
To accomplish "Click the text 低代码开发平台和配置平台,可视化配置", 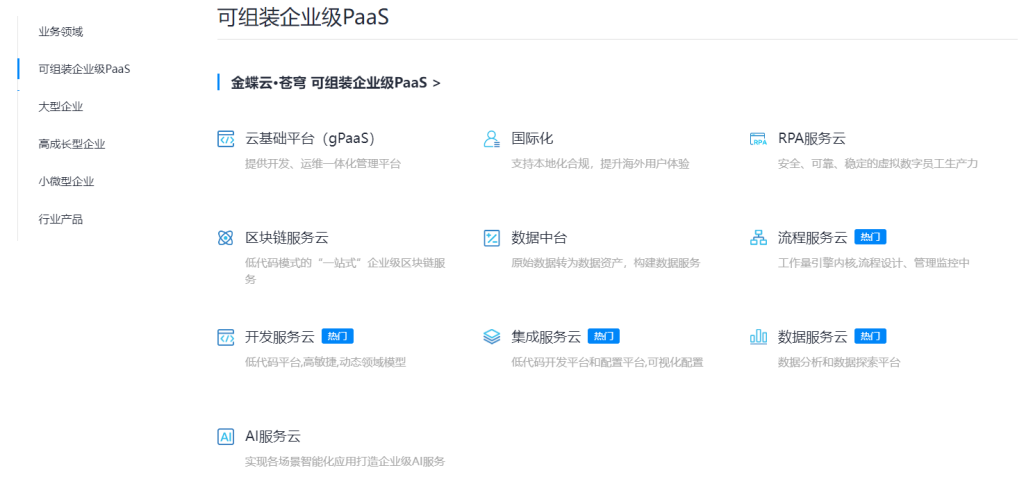I will pos(607,363).
